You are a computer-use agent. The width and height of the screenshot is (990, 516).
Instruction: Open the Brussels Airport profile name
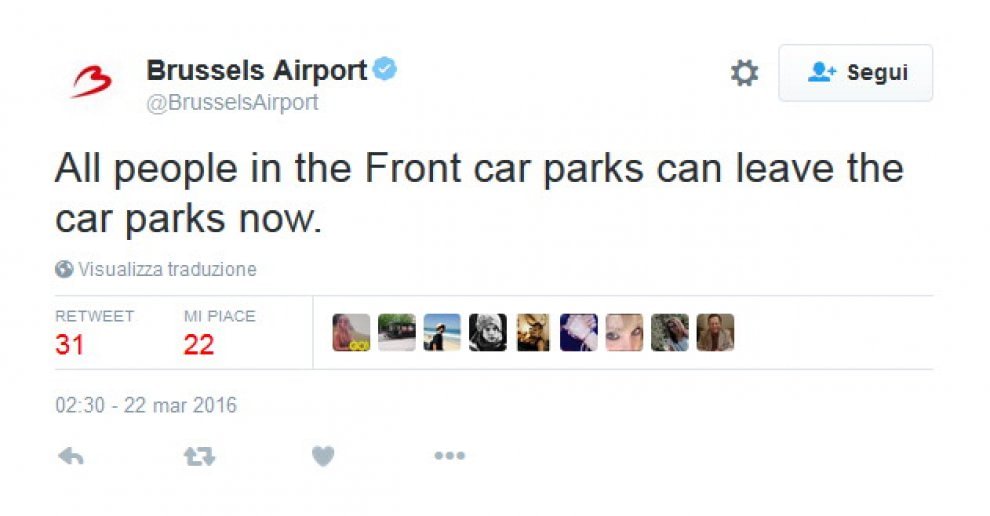pos(256,70)
